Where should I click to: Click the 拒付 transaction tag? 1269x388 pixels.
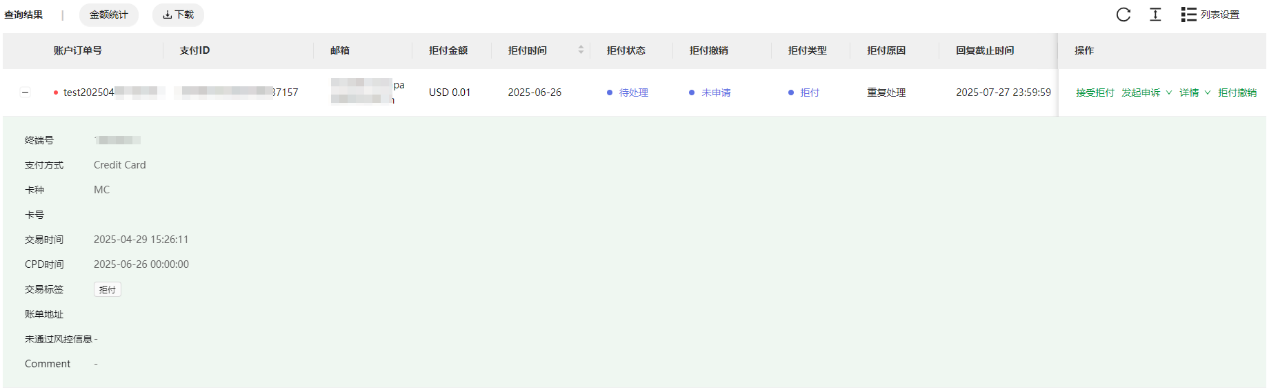pos(107,290)
